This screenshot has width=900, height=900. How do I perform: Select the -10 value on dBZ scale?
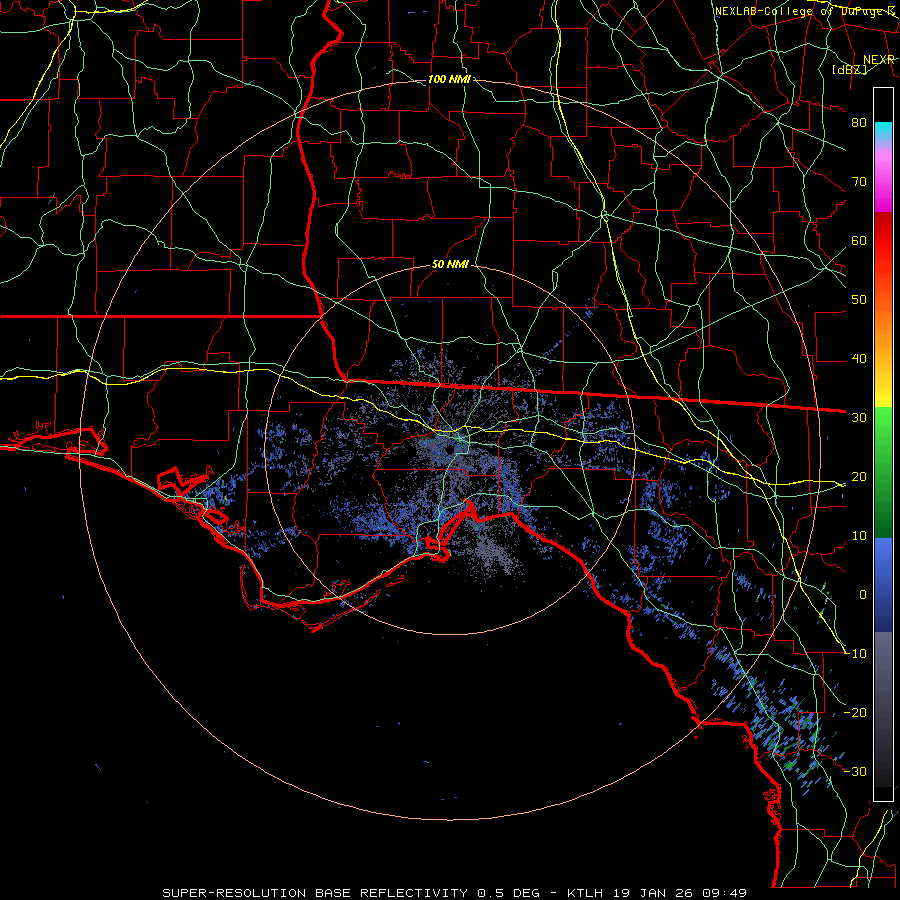pyautogui.click(x=855, y=654)
